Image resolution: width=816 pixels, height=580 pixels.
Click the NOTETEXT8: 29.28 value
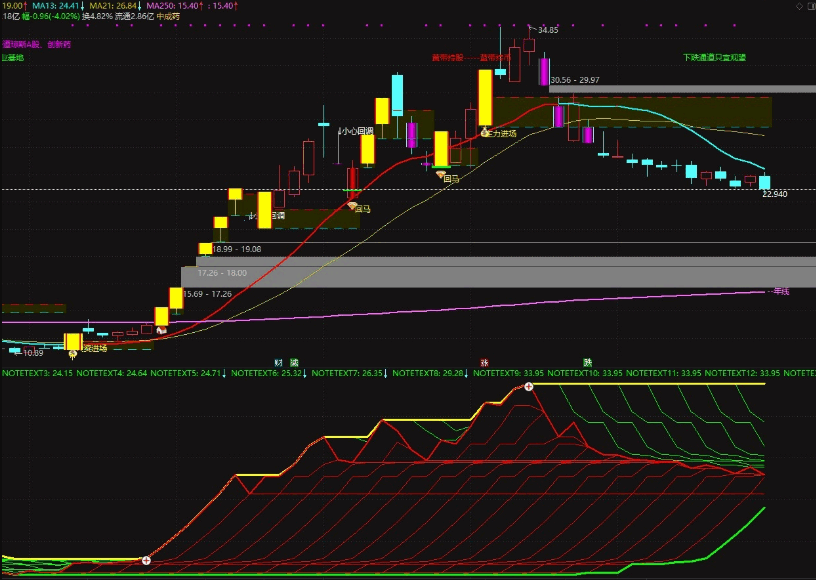430,373
